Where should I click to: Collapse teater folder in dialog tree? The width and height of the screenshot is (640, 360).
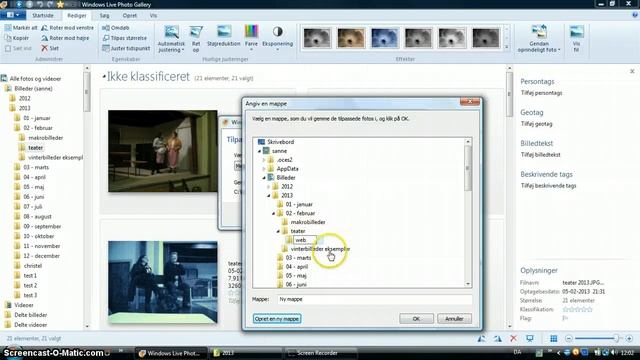[278, 231]
